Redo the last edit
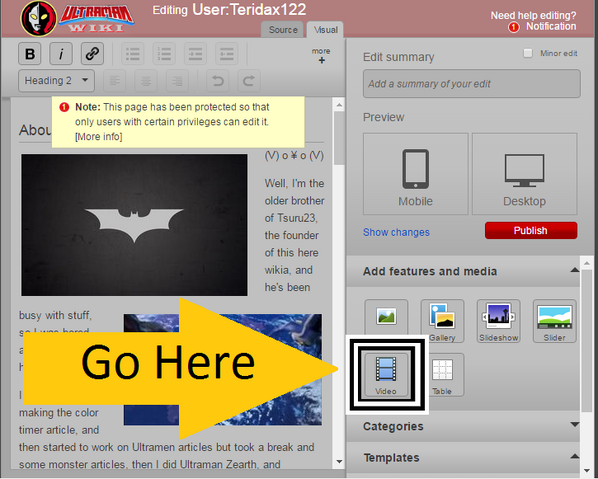The image size is (598, 479). pyautogui.click(x=249, y=81)
